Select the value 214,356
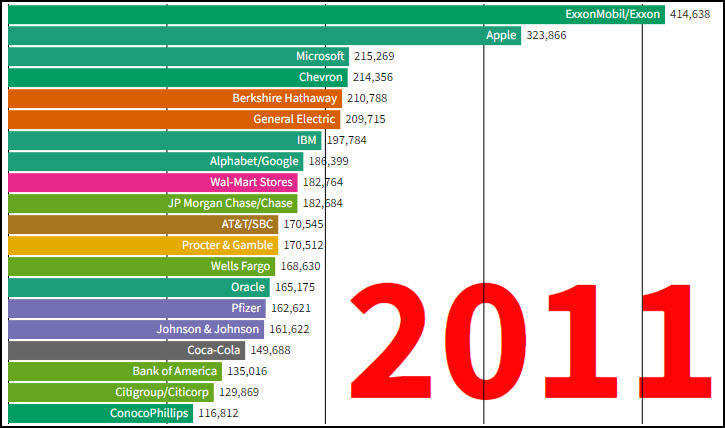The image size is (725, 428). [x=373, y=78]
